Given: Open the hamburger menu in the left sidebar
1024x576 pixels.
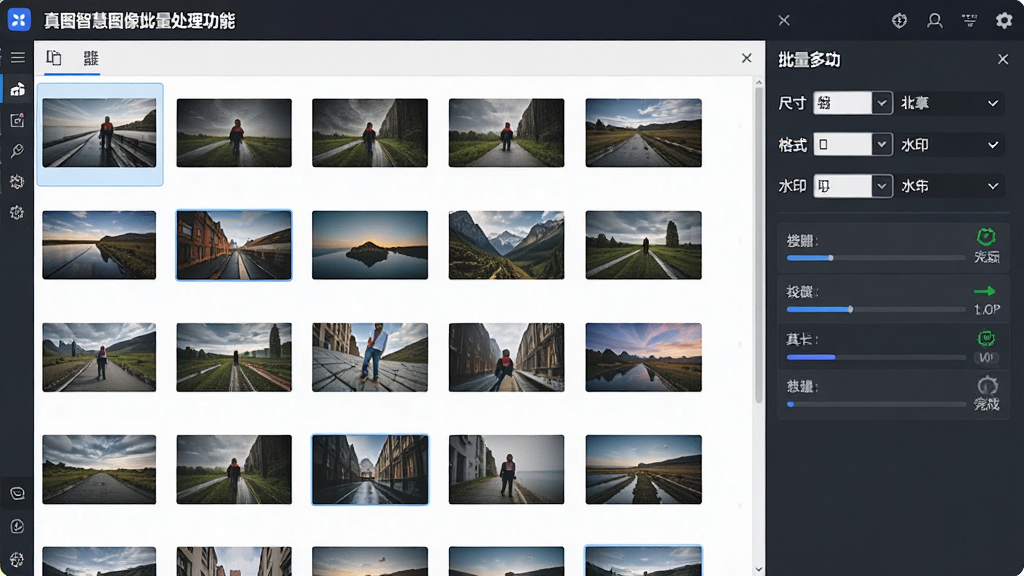Looking at the screenshot, I should point(18,57).
